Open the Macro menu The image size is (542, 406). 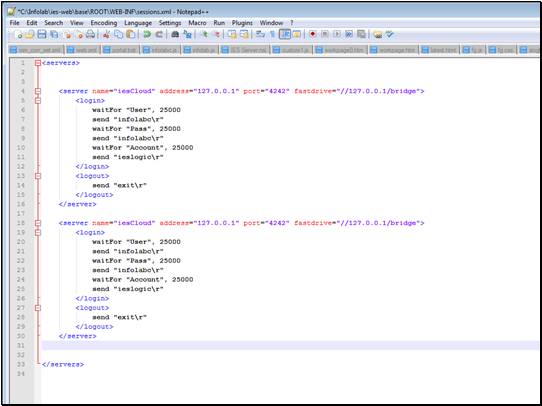pyautogui.click(x=197, y=23)
